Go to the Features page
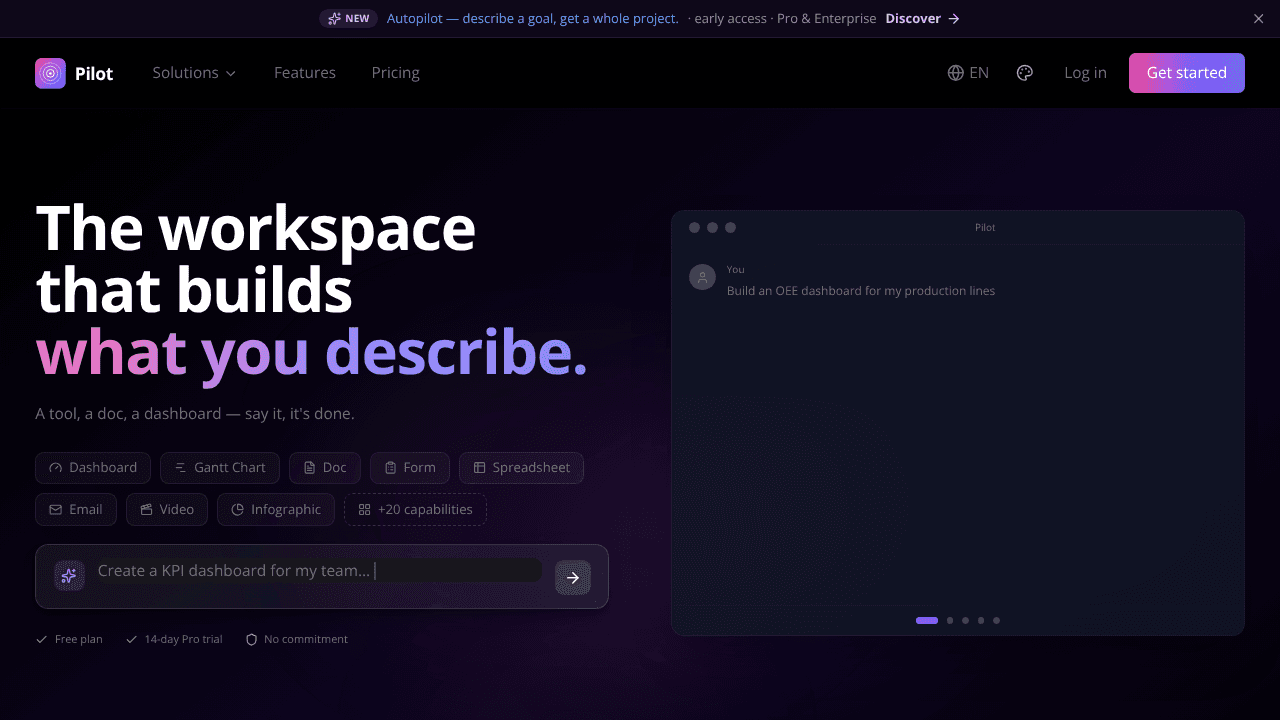 click(x=305, y=73)
